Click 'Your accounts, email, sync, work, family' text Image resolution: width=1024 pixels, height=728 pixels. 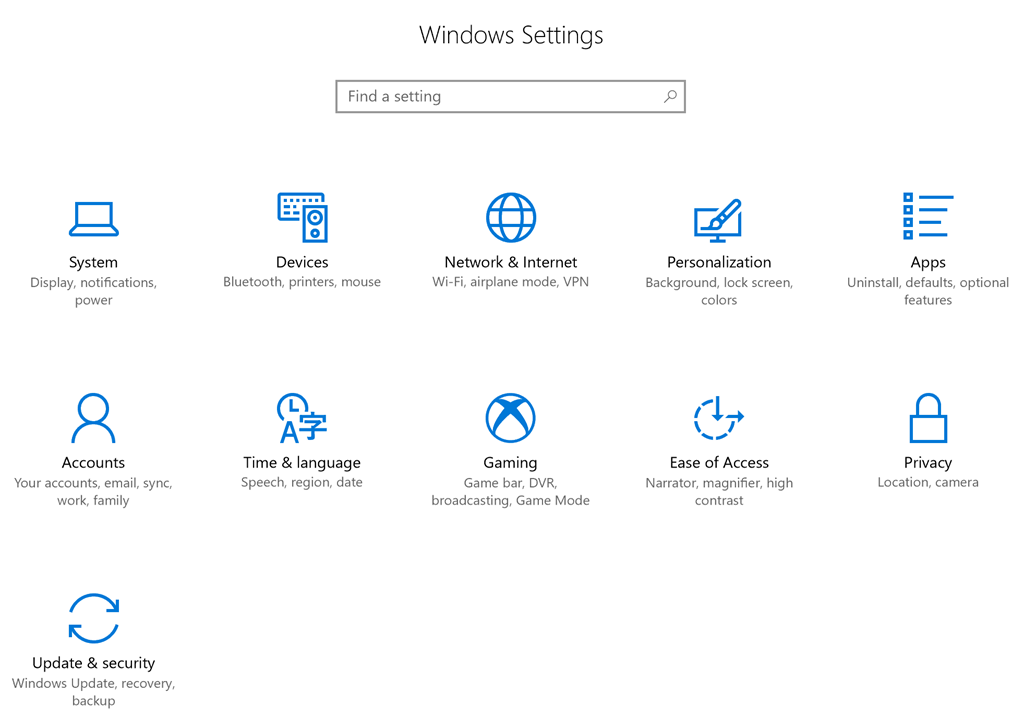pyautogui.click(x=93, y=492)
